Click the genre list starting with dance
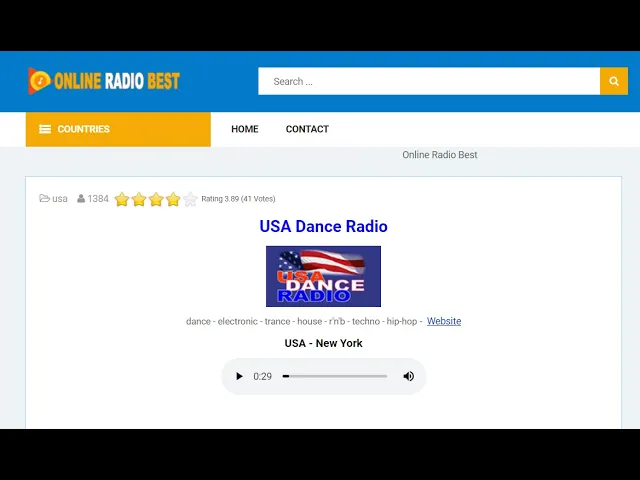The image size is (640, 480). click(304, 321)
